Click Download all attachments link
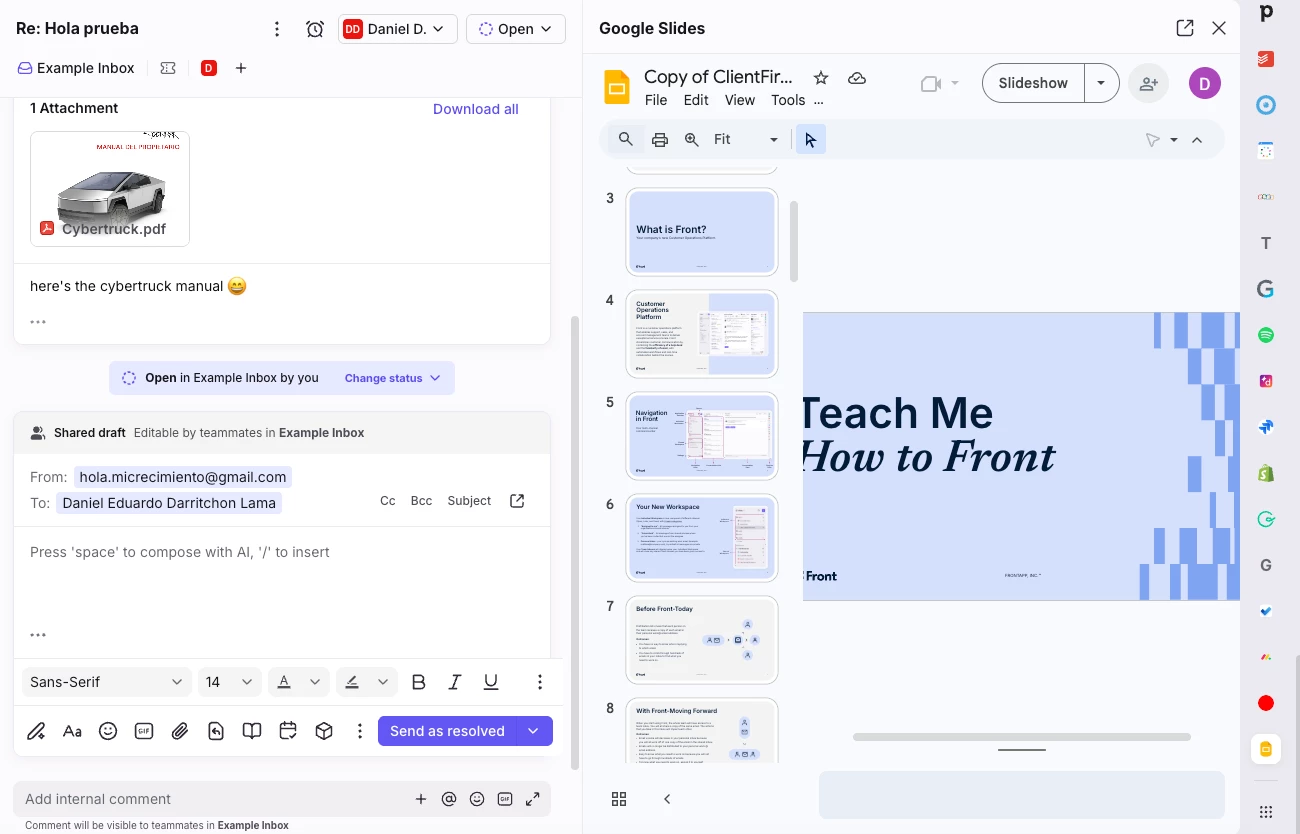 point(476,109)
